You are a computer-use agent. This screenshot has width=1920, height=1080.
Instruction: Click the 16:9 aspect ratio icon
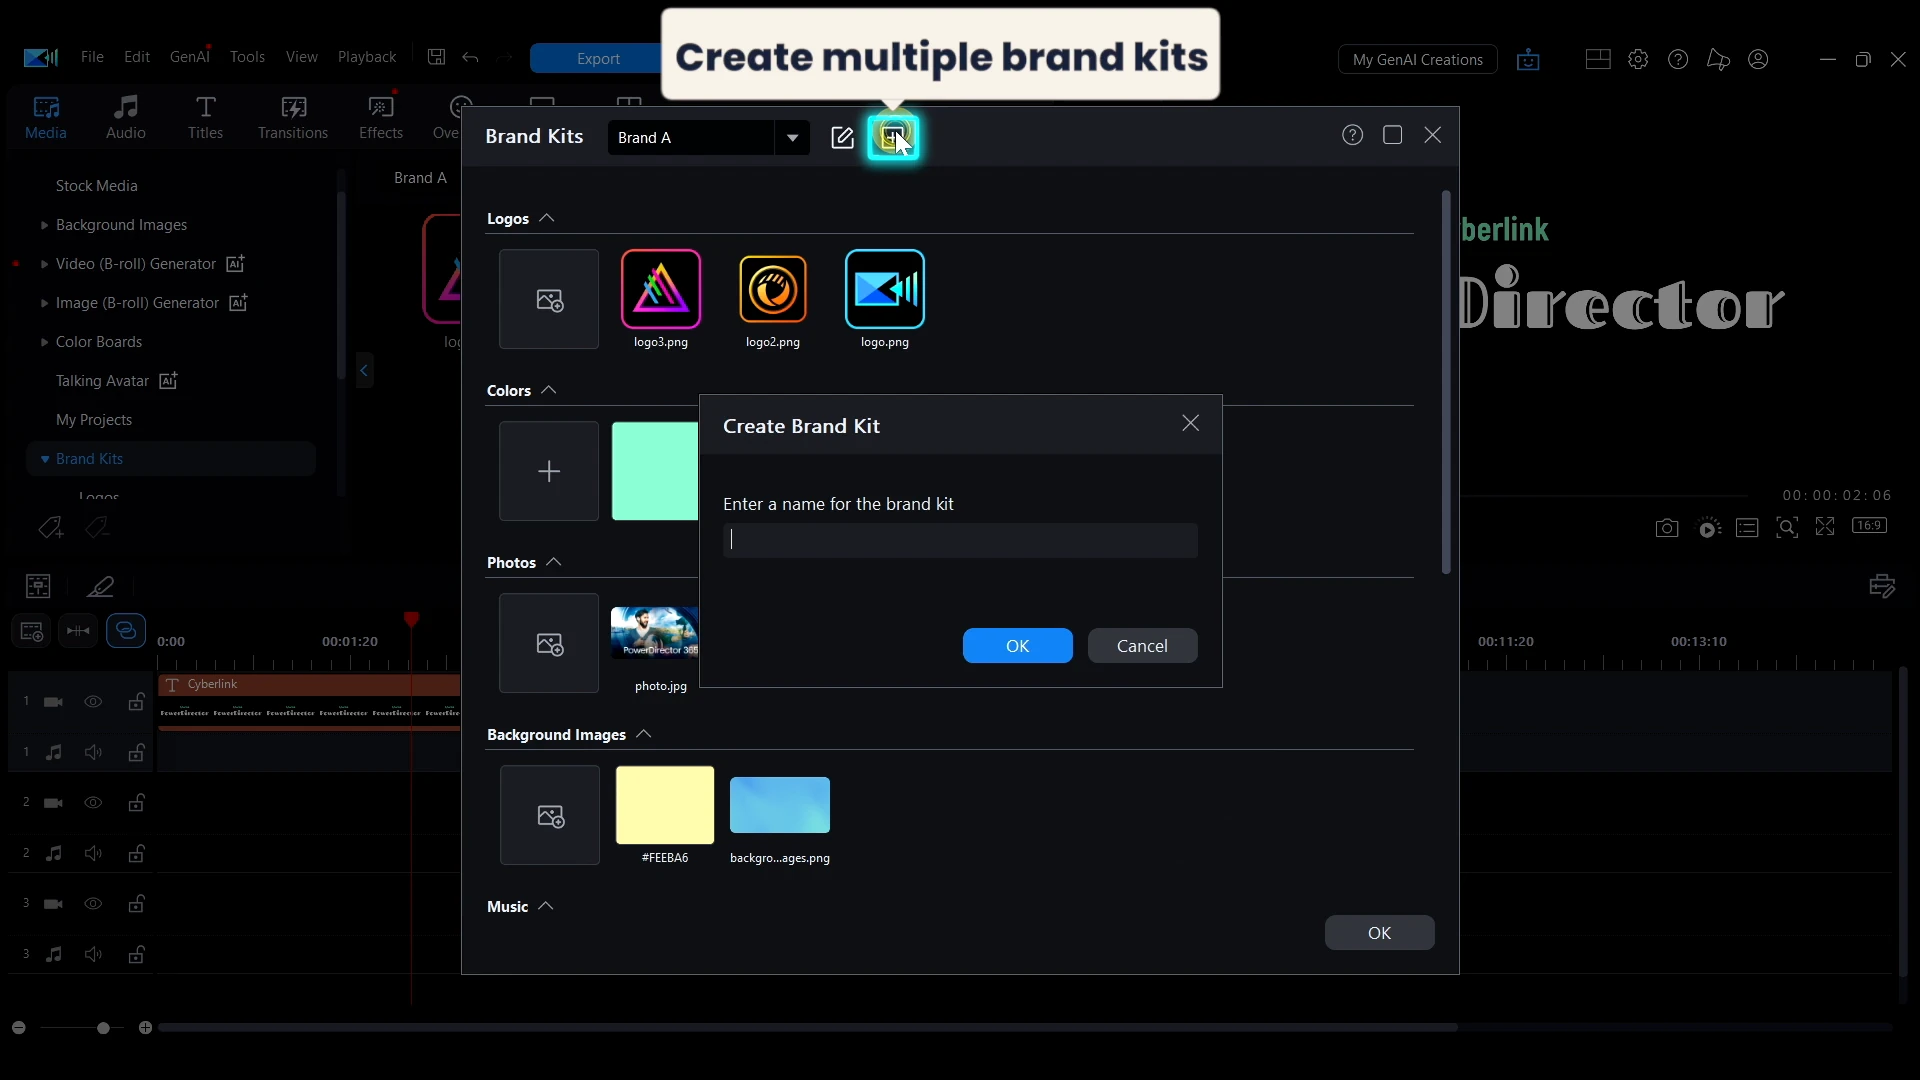tap(1869, 525)
